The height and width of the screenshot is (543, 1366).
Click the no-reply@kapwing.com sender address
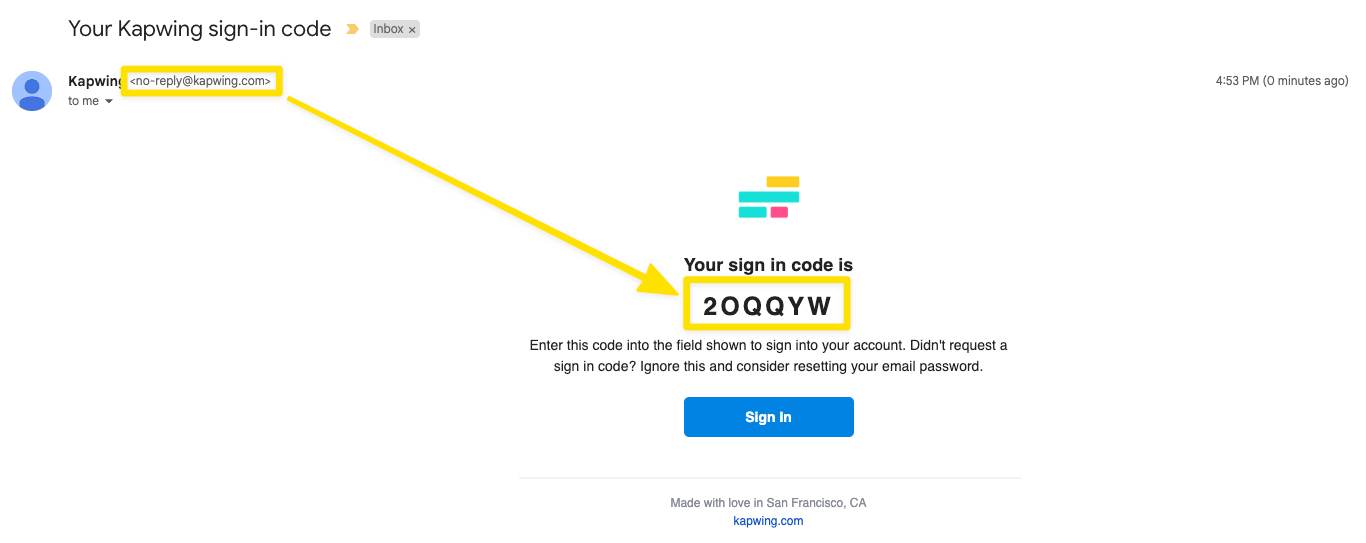(200, 81)
